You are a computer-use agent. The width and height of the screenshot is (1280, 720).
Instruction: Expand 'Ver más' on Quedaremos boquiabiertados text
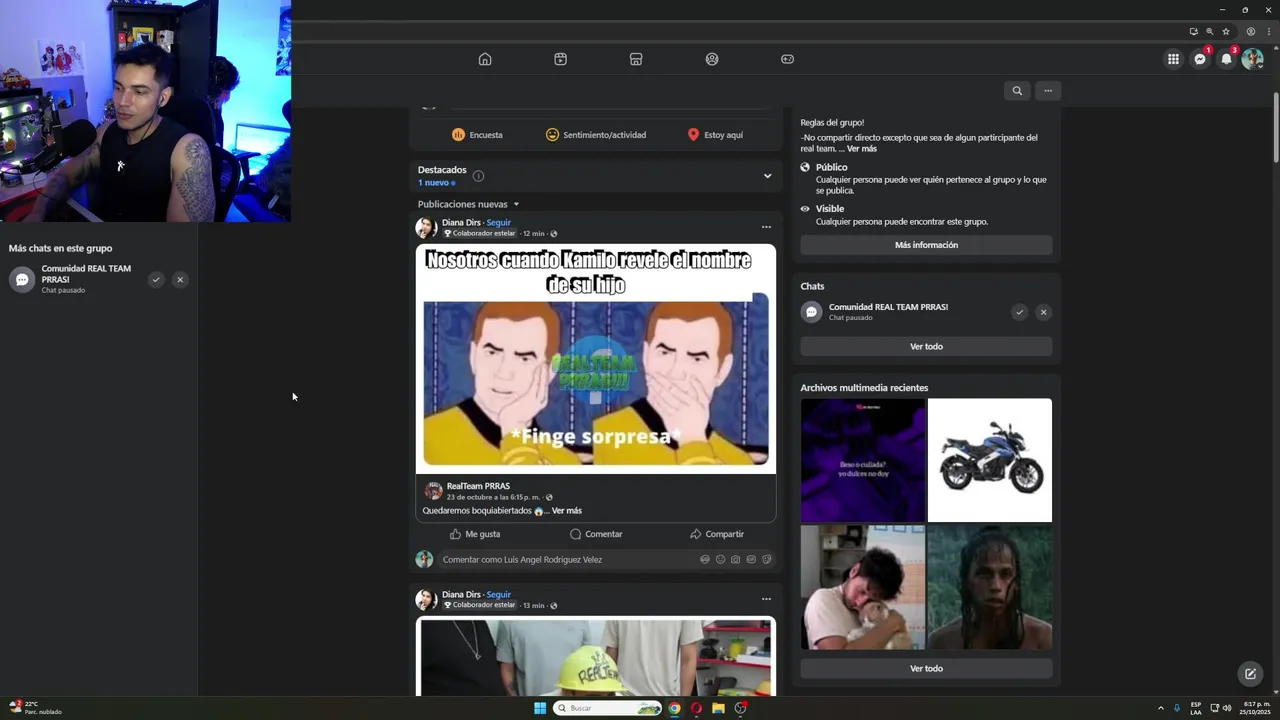pos(566,511)
